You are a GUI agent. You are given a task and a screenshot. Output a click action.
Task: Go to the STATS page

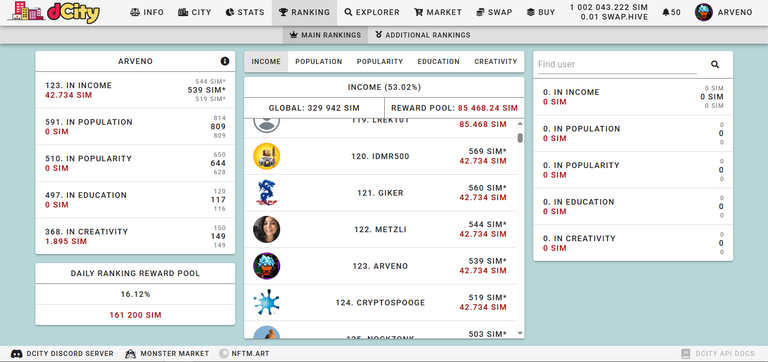pyautogui.click(x=245, y=12)
